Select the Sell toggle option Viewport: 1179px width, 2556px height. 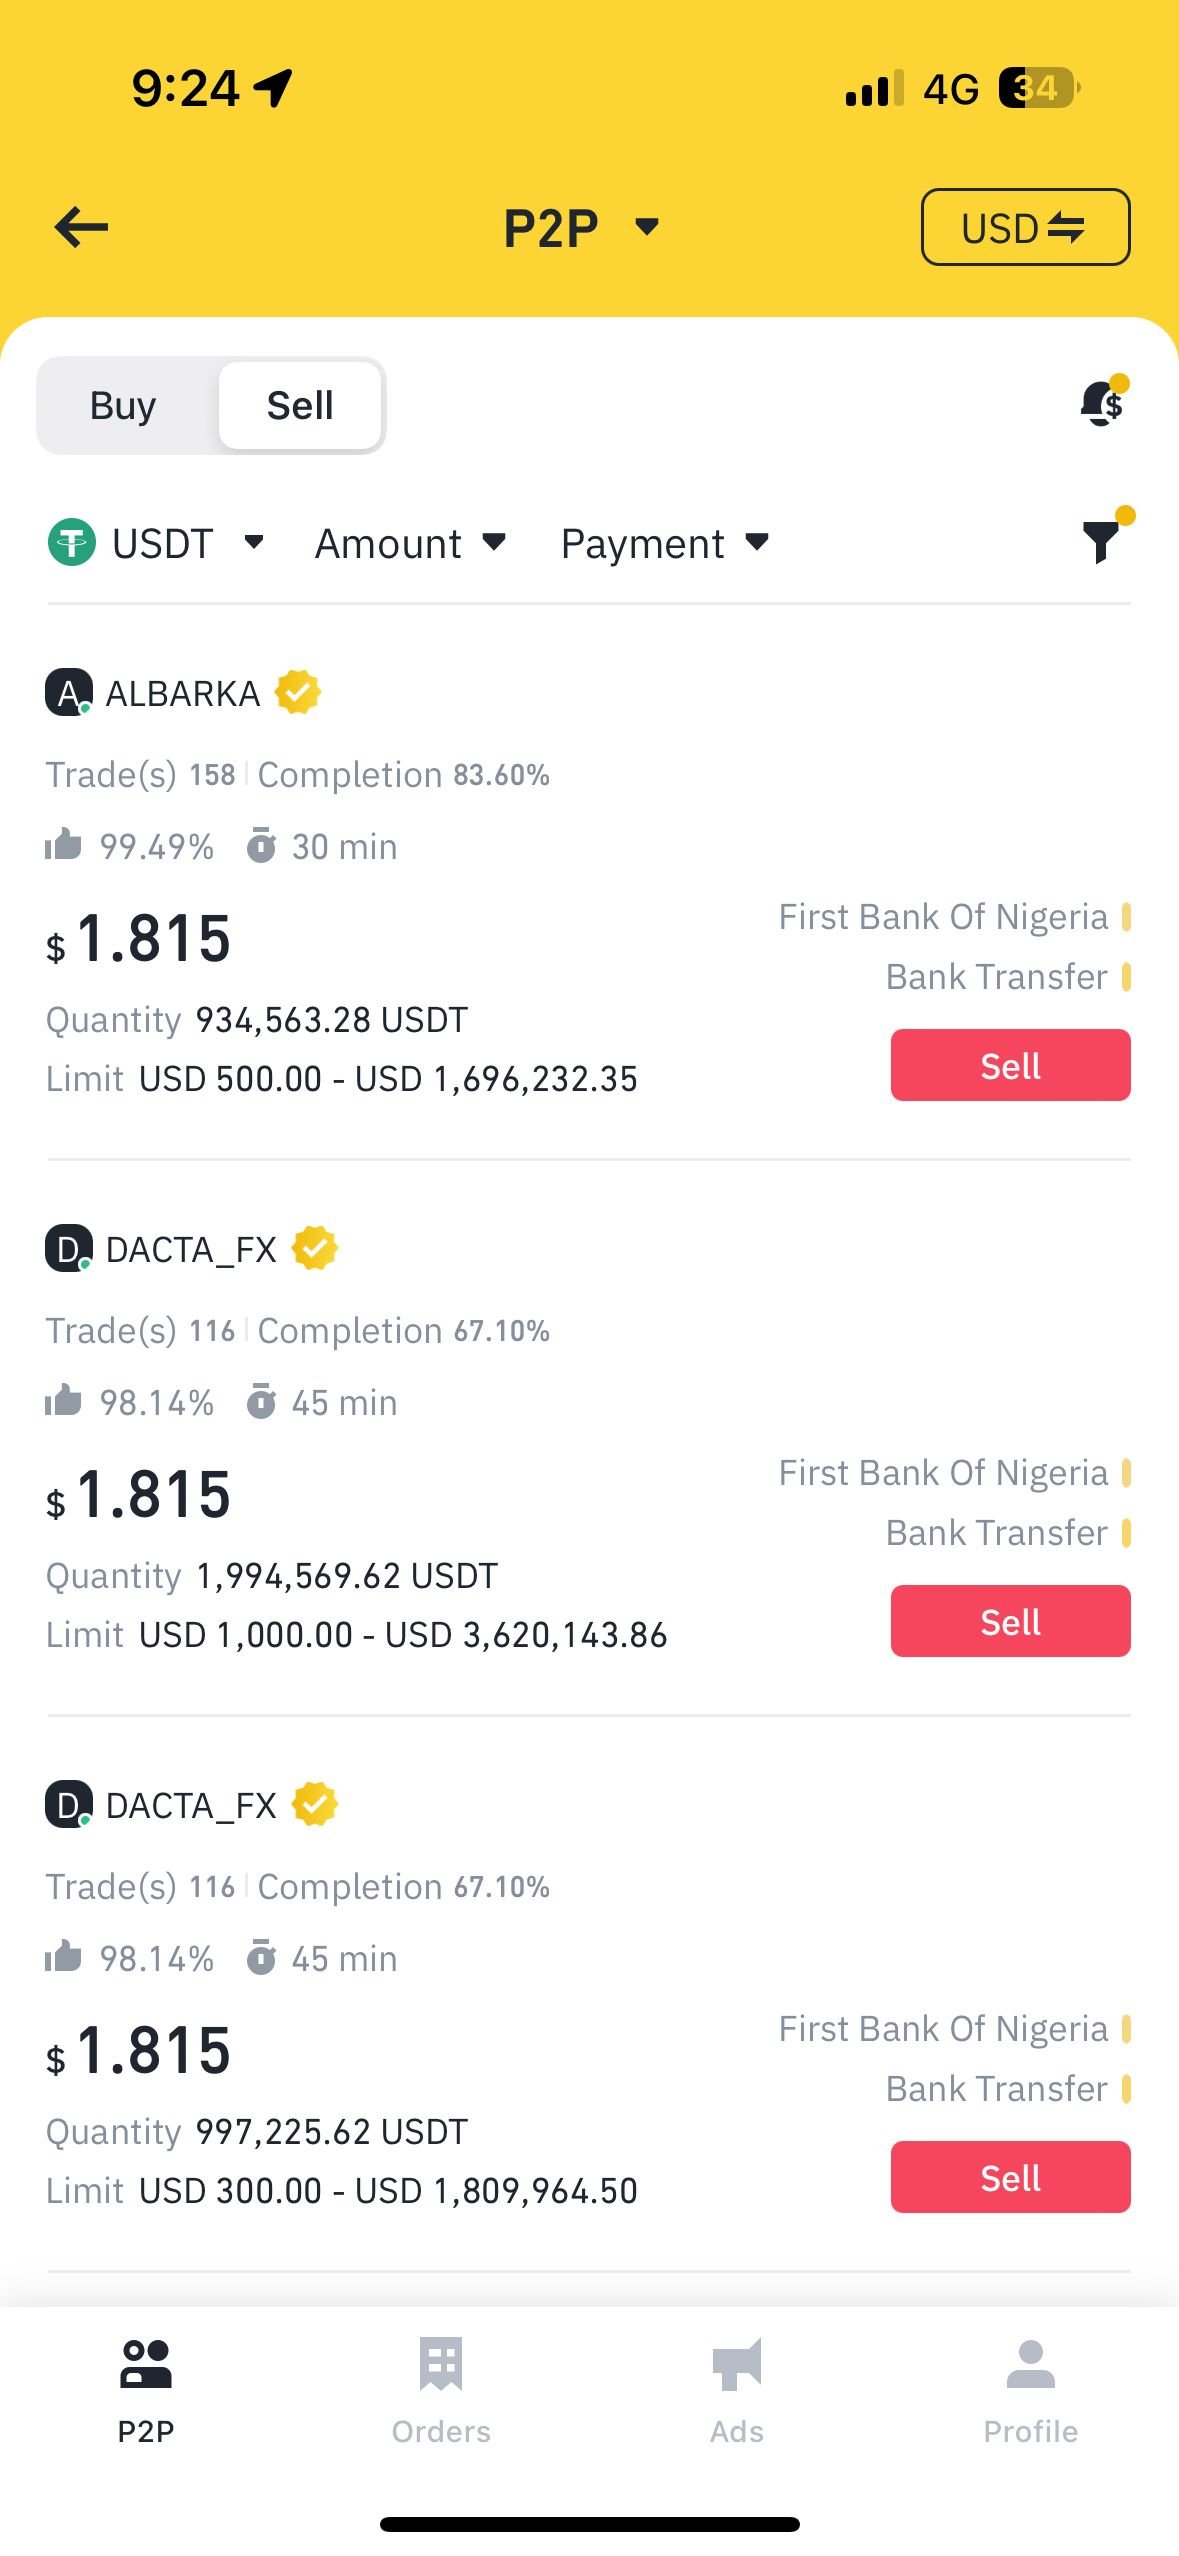(300, 406)
